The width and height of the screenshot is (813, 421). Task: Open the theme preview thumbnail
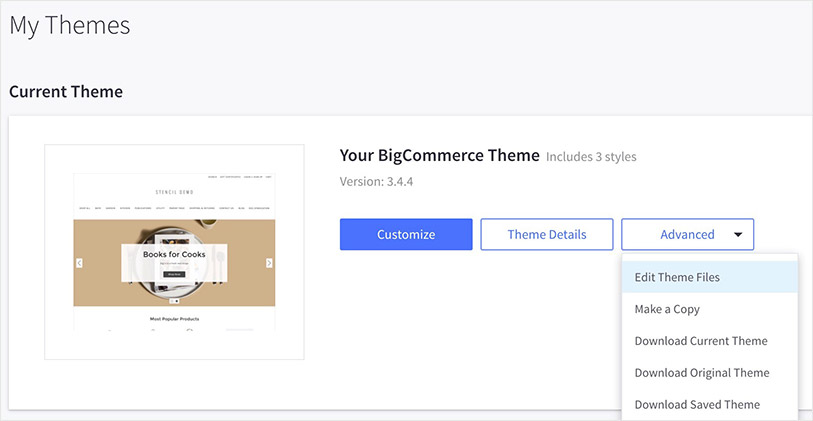(x=174, y=252)
